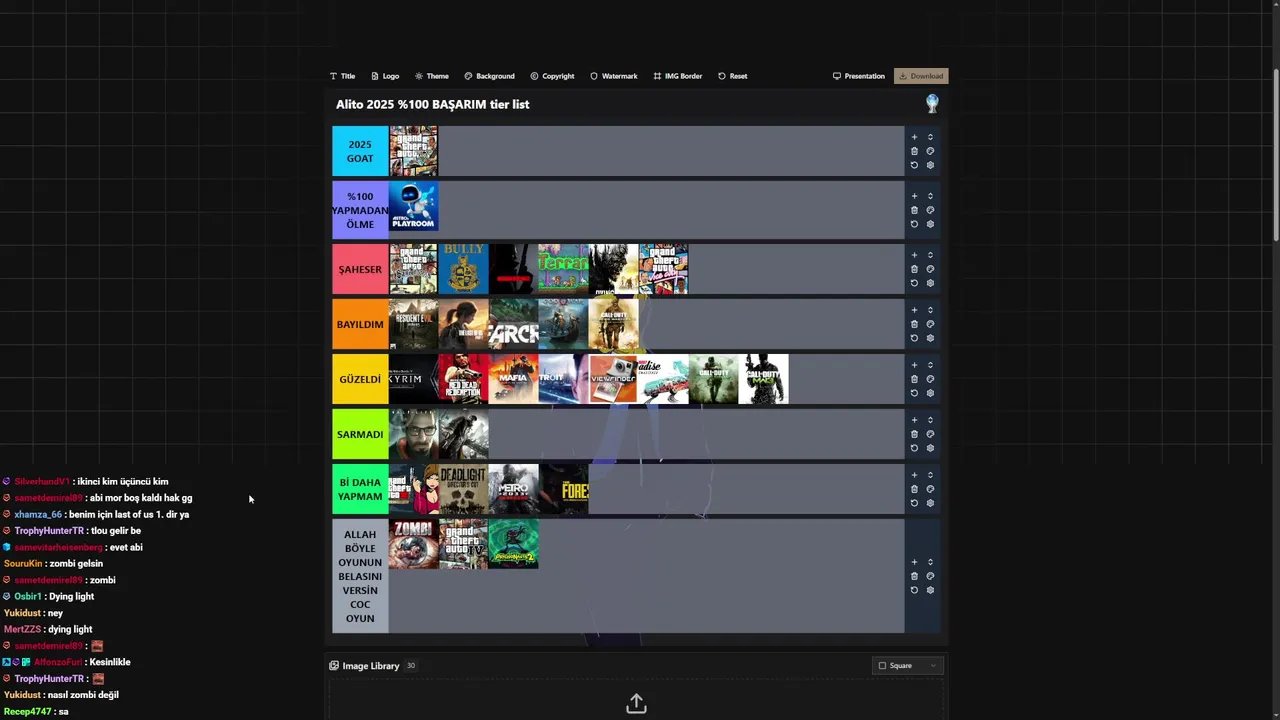Add an item to the GÜZELDİ row
Viewport: 1280px width, 720px height.
(914, 365)
